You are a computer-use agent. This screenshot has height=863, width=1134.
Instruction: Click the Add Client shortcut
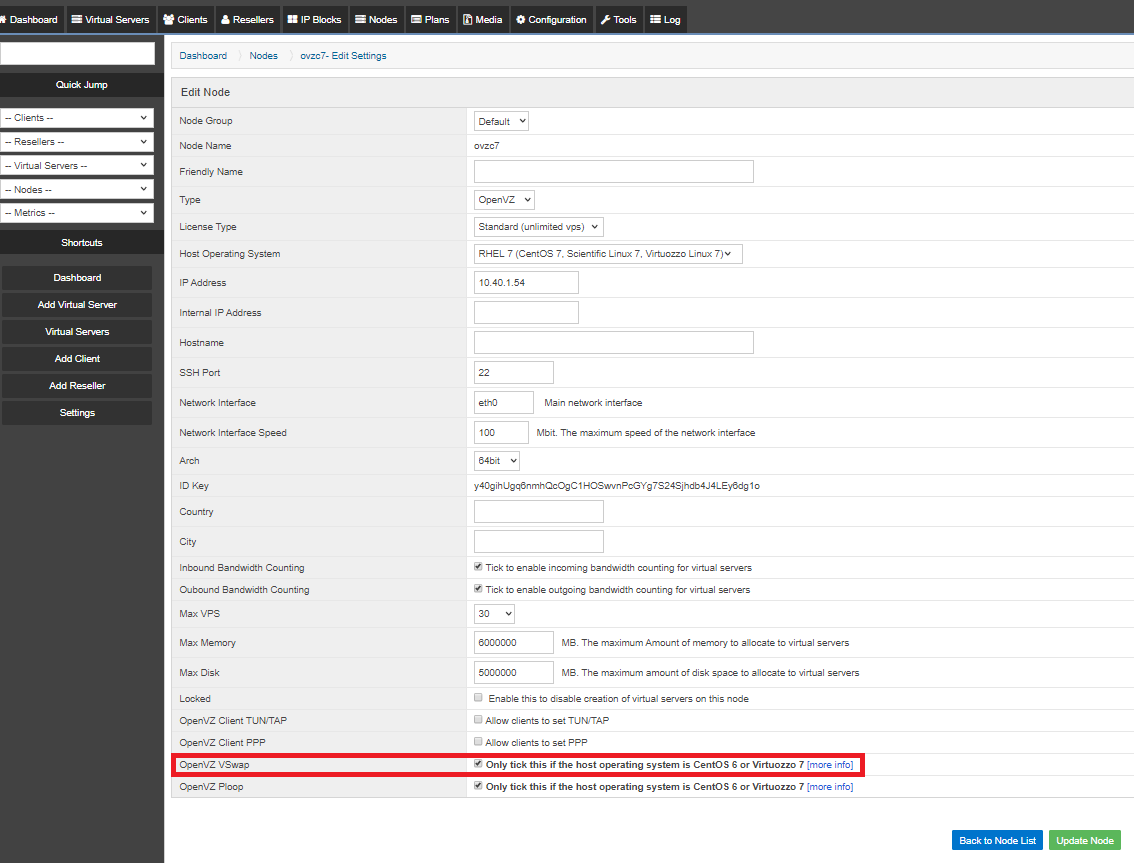pos(77,359)
